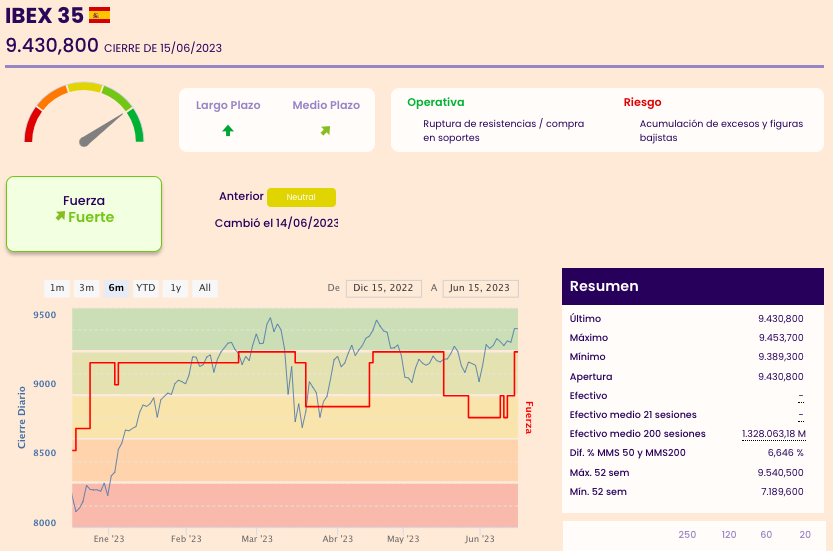Select the 3m chart range
This screenshot has width=833, height=551.
point(87,288)
